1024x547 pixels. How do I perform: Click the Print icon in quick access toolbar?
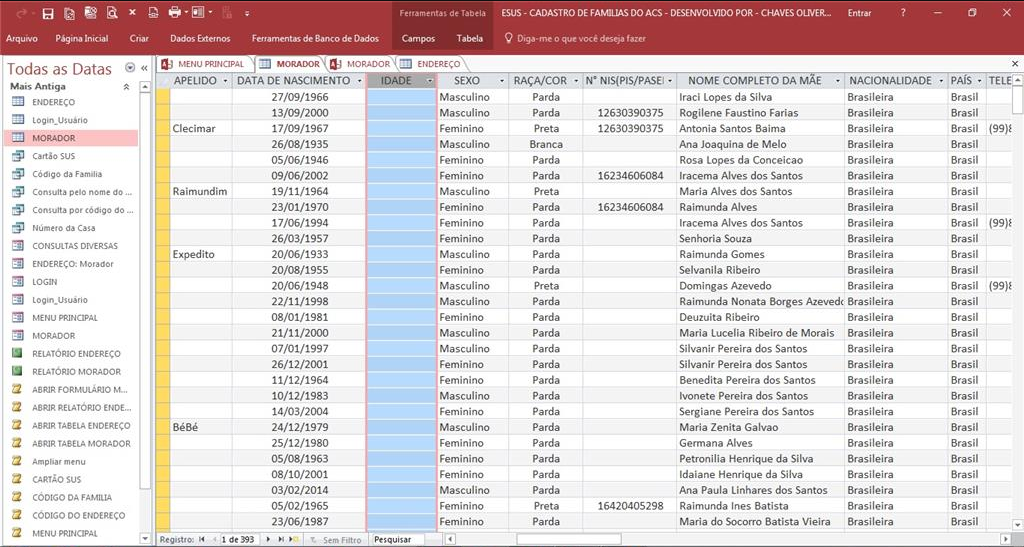coord(175,13)
